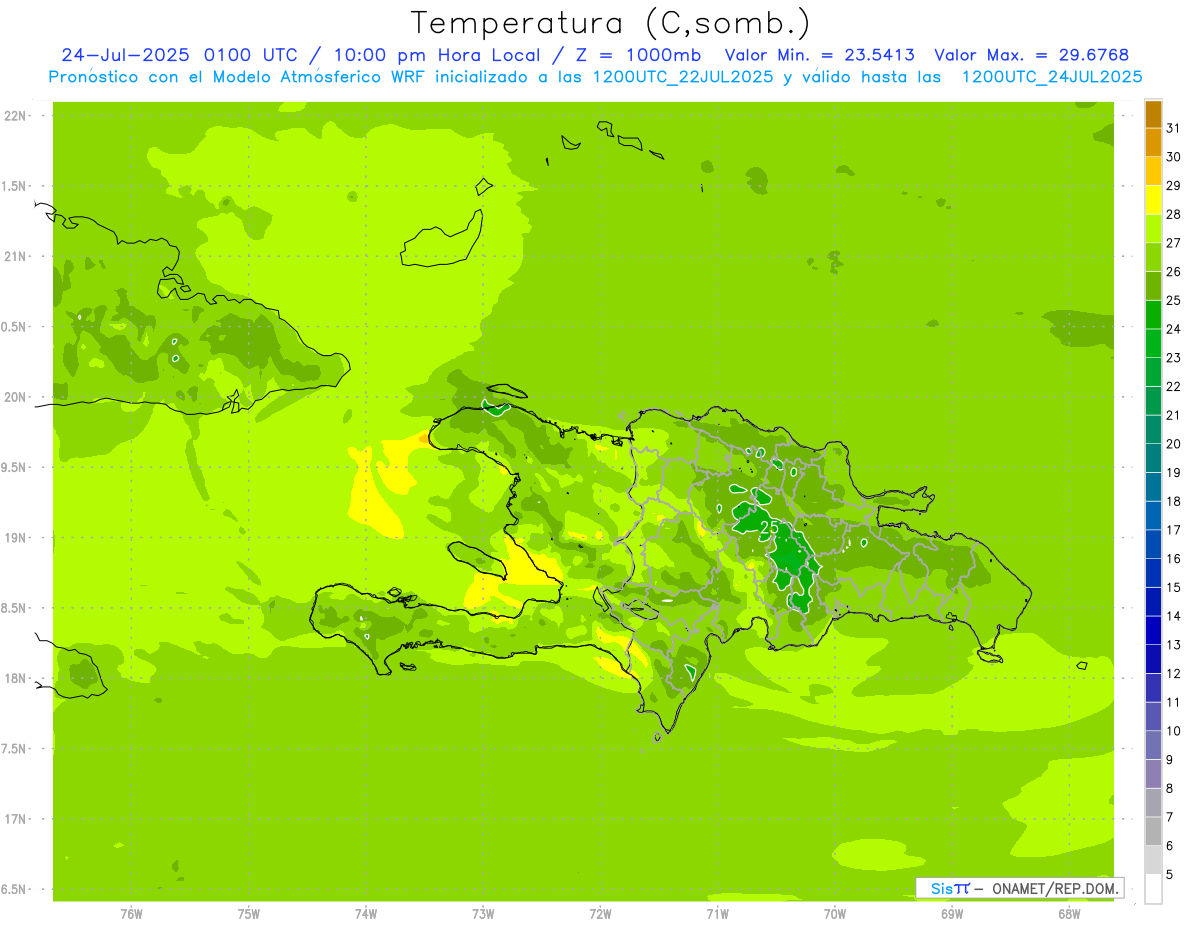This screenshot has width=1200, height=927.
Task: Click the legend swatch between 11 and 12
Action: coord(1153,688)
